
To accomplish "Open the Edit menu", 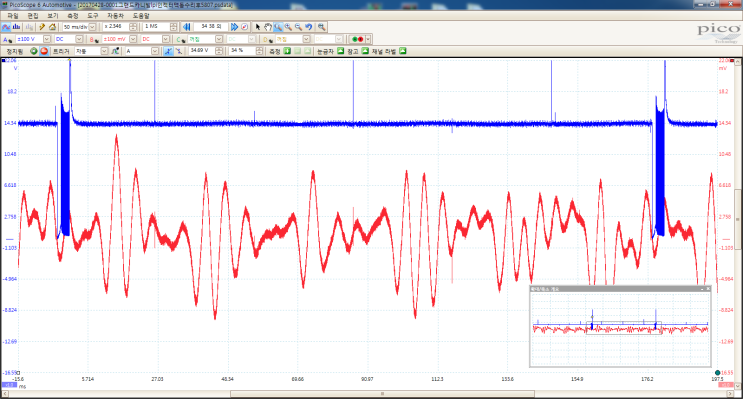I will 33,16.
